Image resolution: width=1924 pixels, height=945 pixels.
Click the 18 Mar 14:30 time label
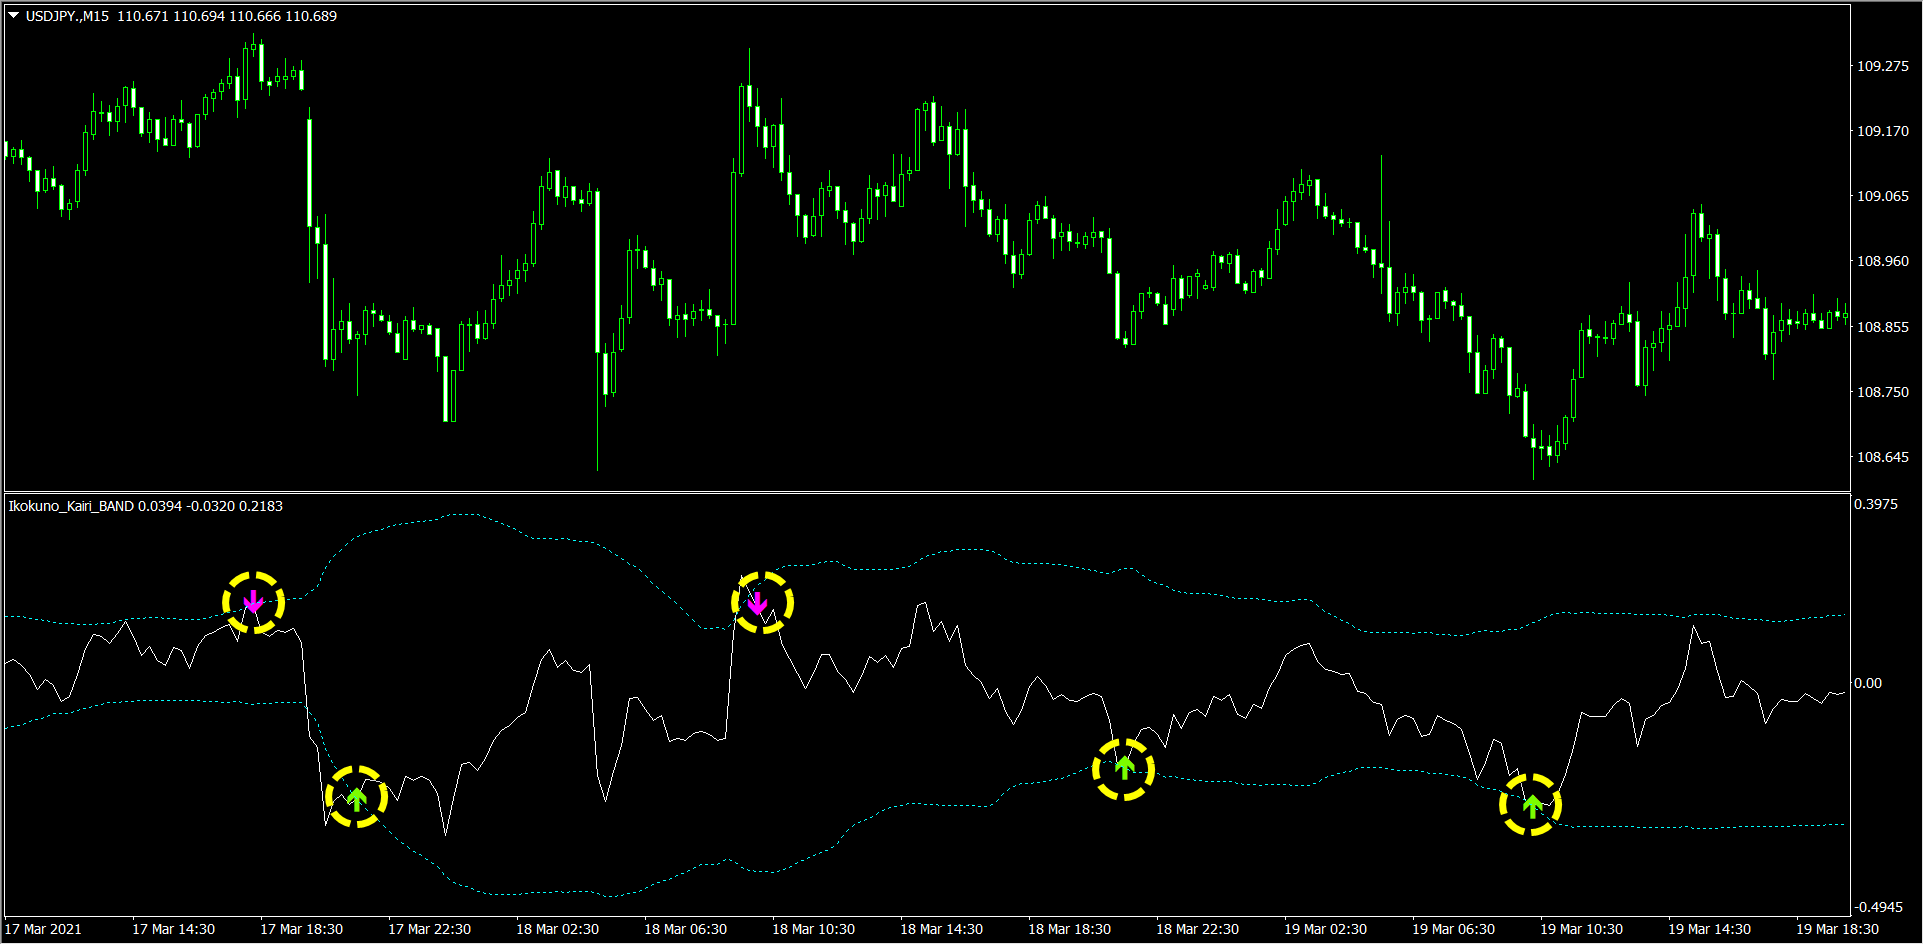(941, 929)
